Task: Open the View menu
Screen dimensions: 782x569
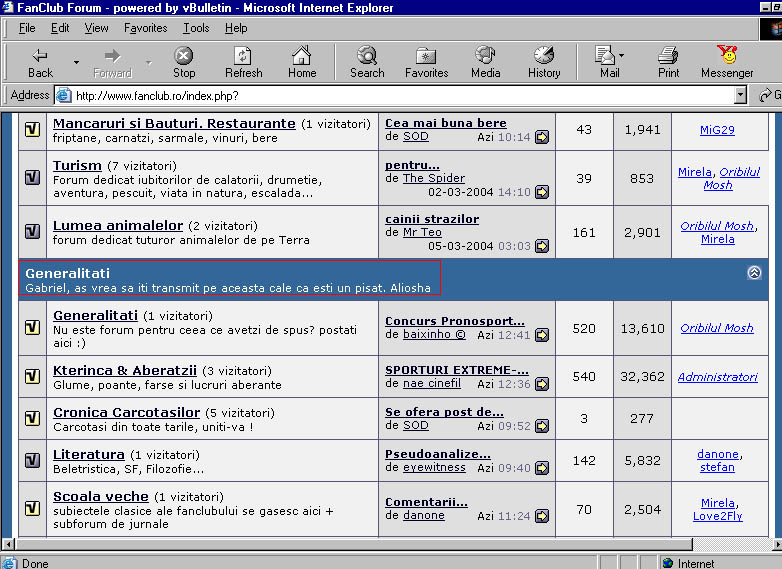Action: pos(97,28)
